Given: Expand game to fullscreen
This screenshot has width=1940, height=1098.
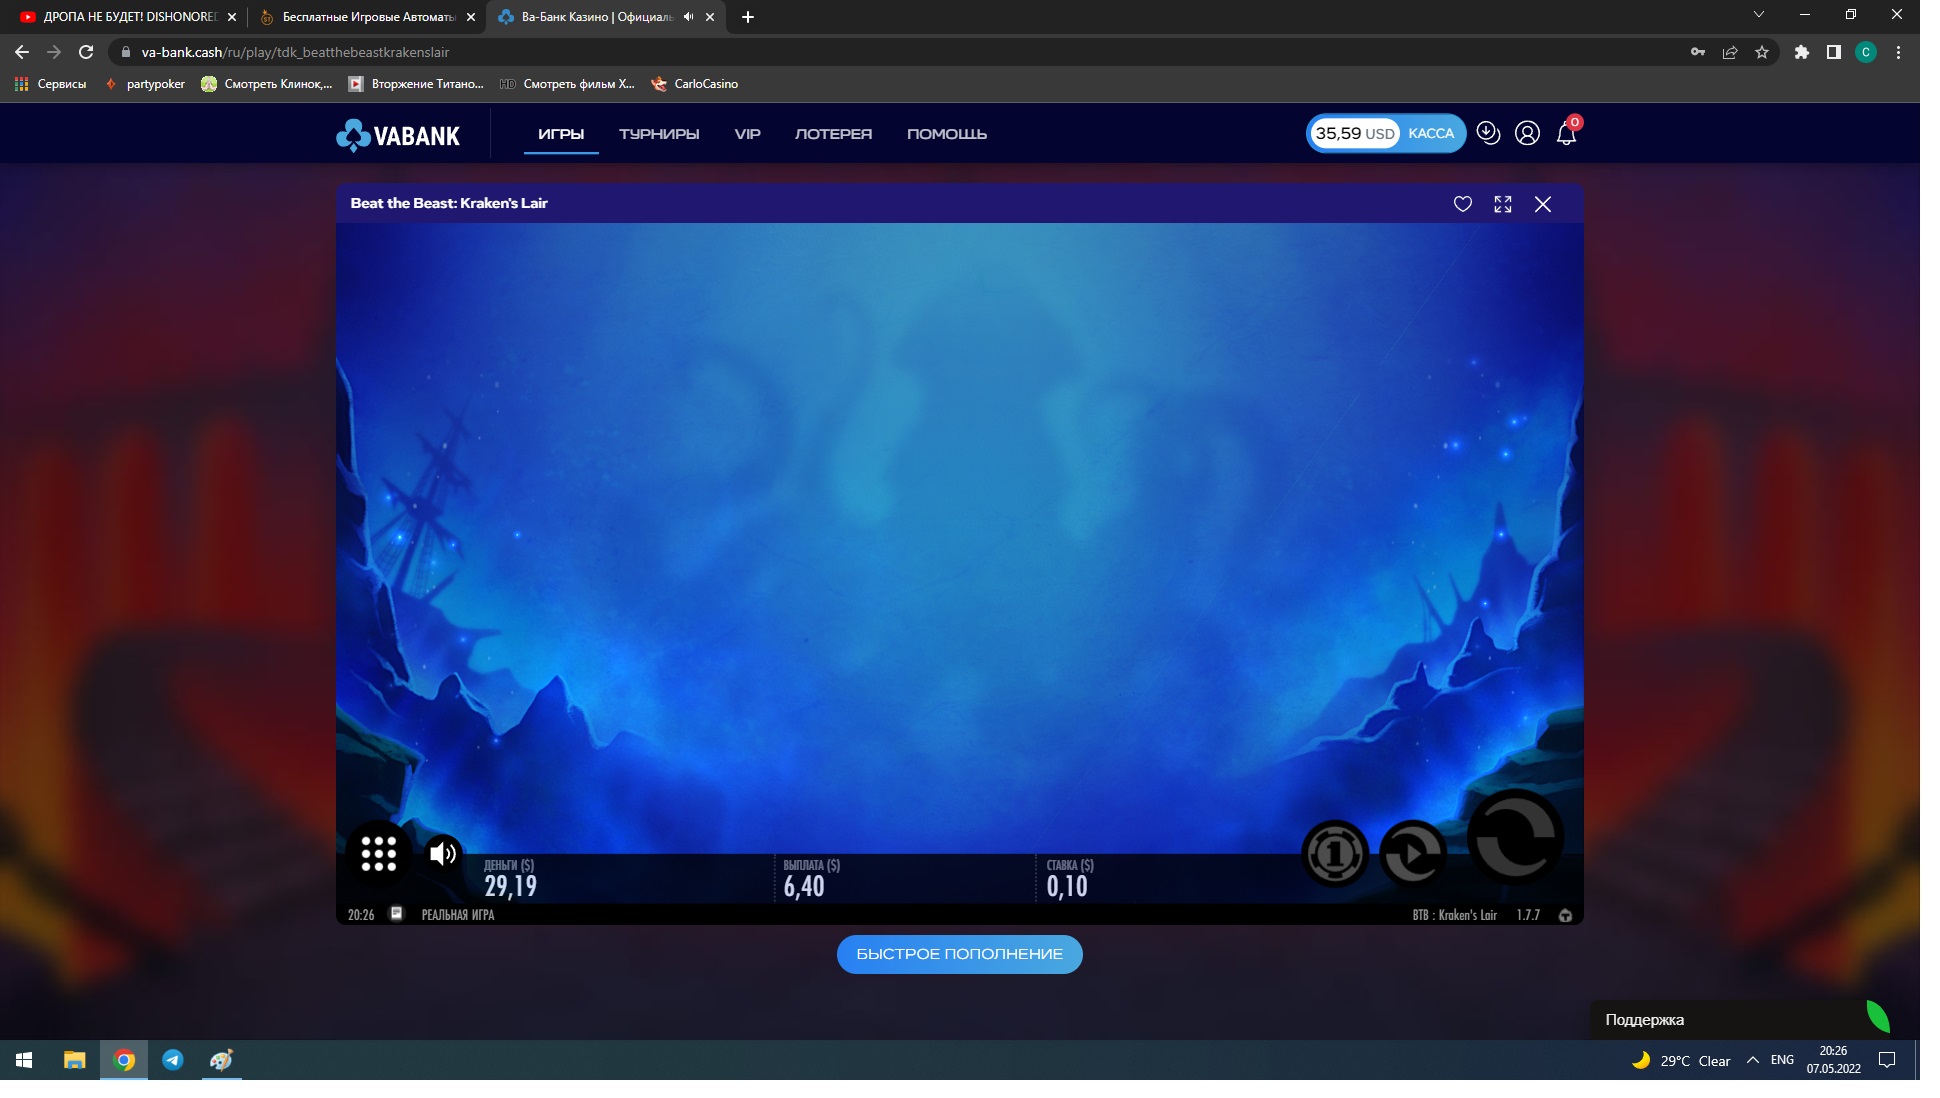Looking at the screenshot, I should [1502, 204].
